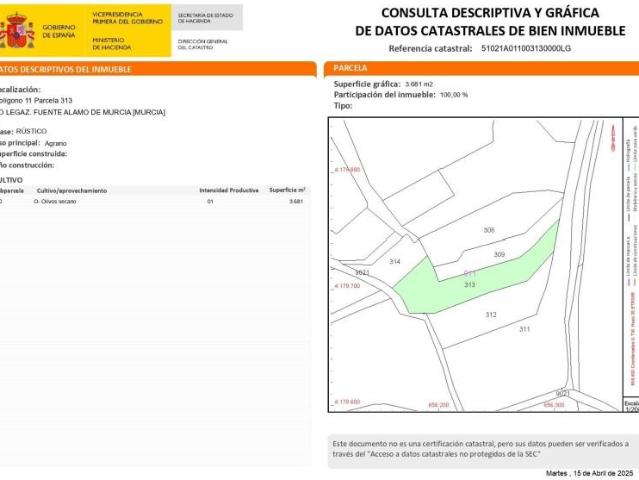Click parcel label 311 on the map

[x=524, y=329]
